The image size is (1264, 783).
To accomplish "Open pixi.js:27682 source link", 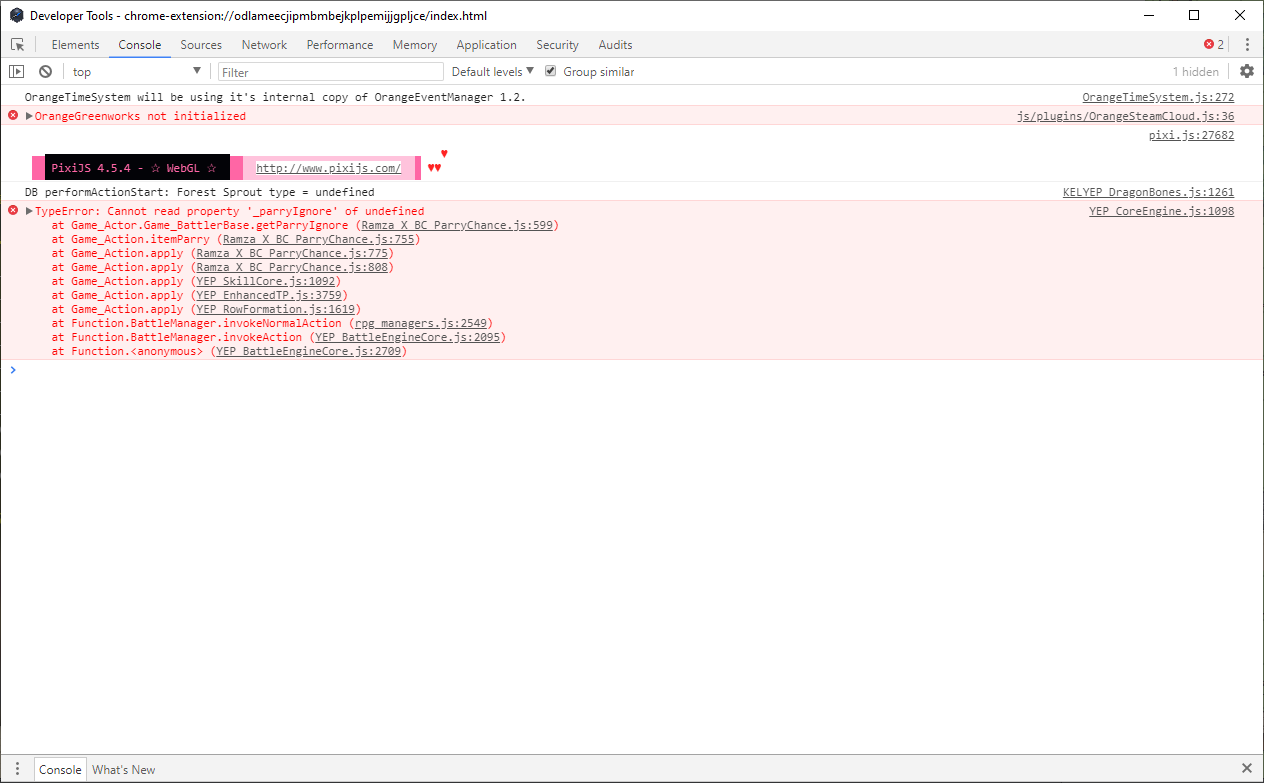I will click(x=1191, y=135).
